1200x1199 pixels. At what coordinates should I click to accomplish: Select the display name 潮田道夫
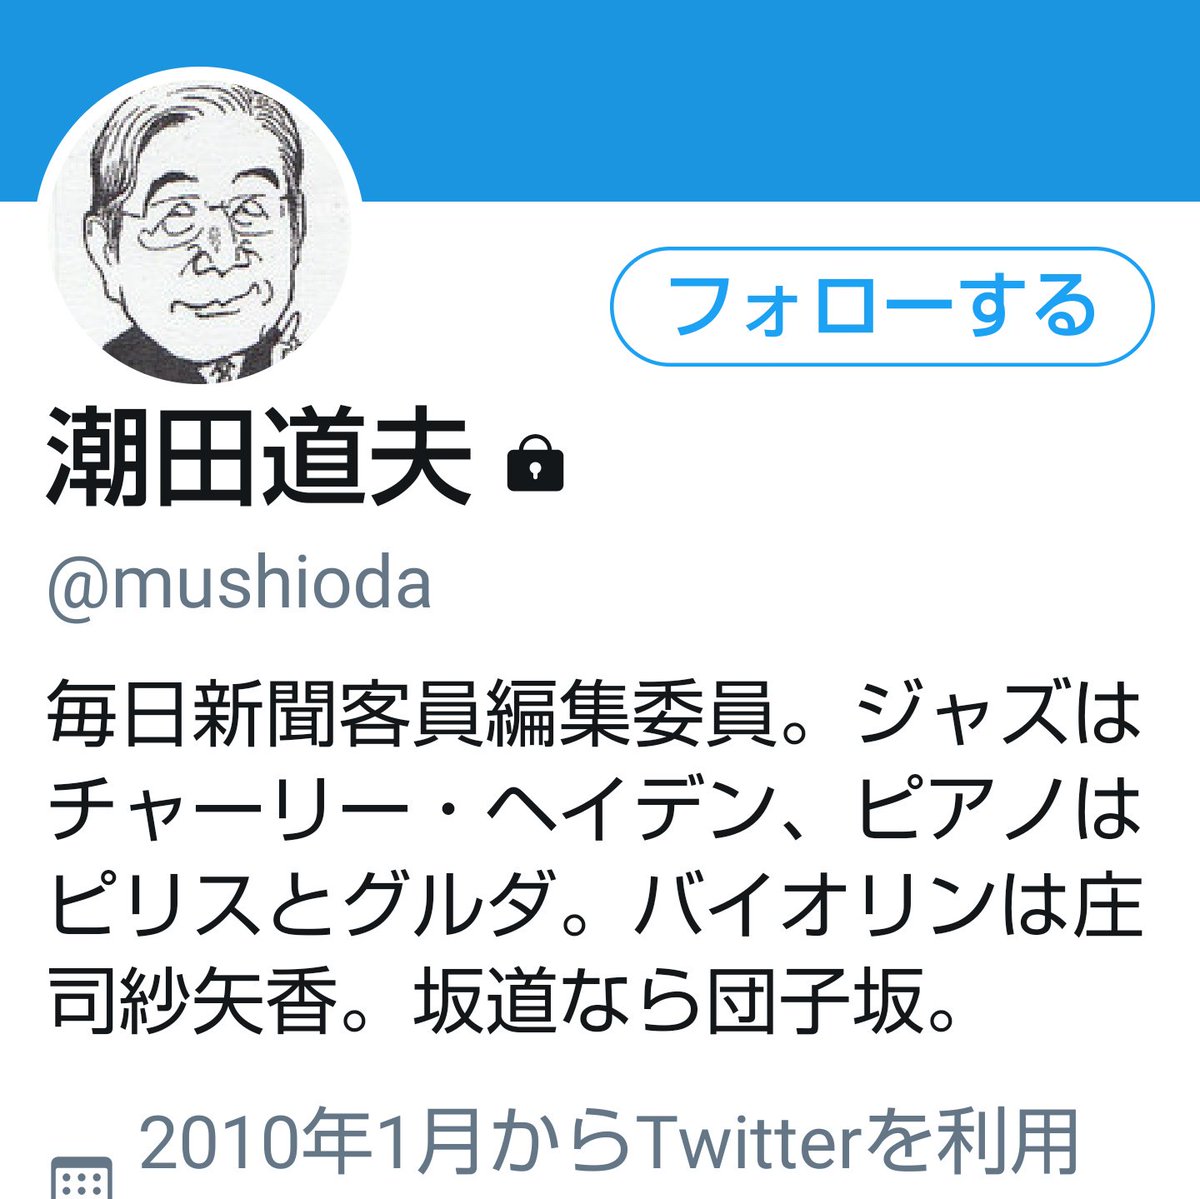pyautogui.click(x=259, y=458)
